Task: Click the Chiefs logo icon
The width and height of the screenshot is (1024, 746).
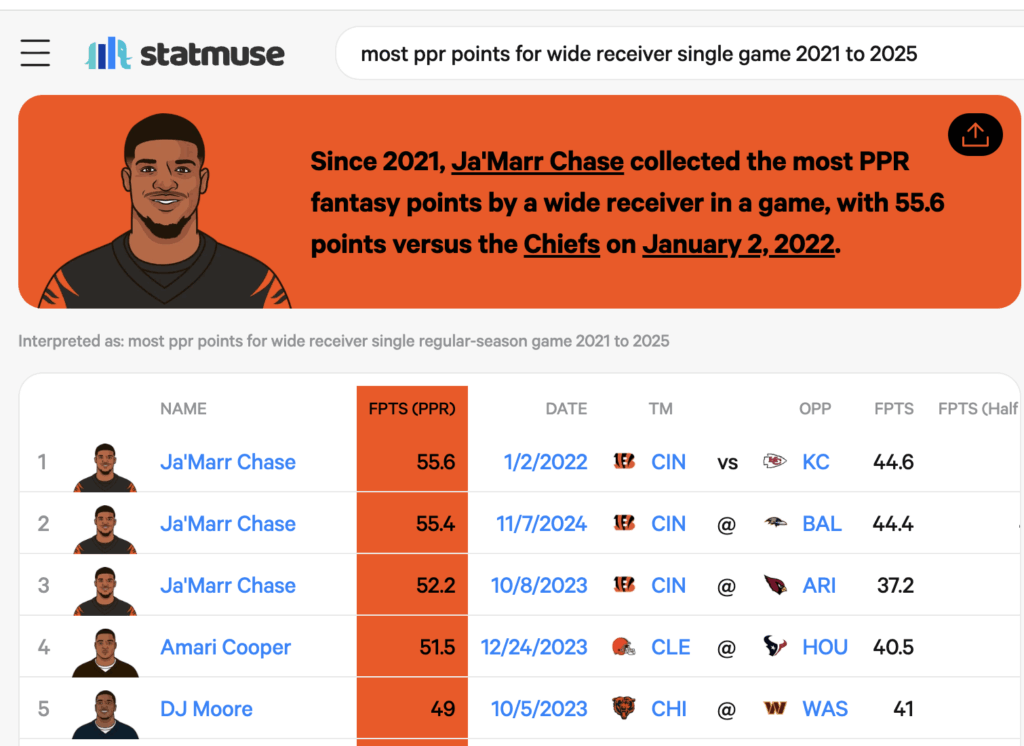Action: point(774,462)
